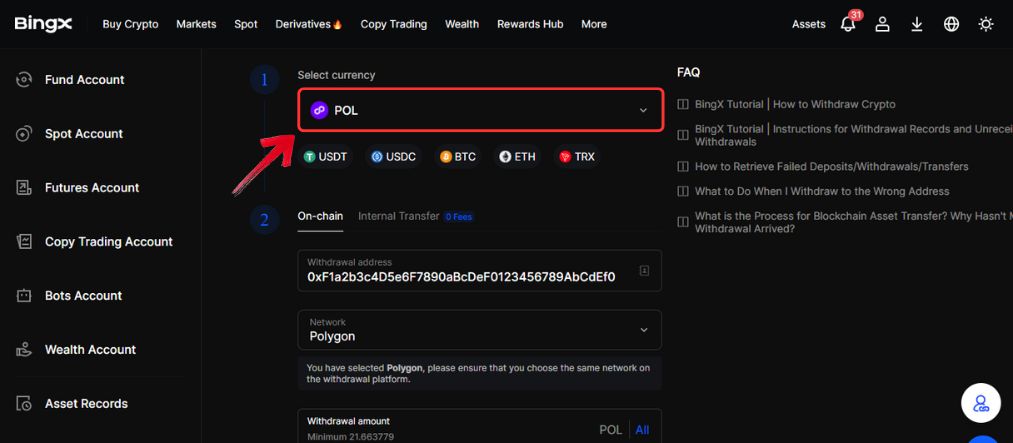Select the BTC quick currency chip
Viewport: 1013px width, 443px height.
click(x=458, y=157)
